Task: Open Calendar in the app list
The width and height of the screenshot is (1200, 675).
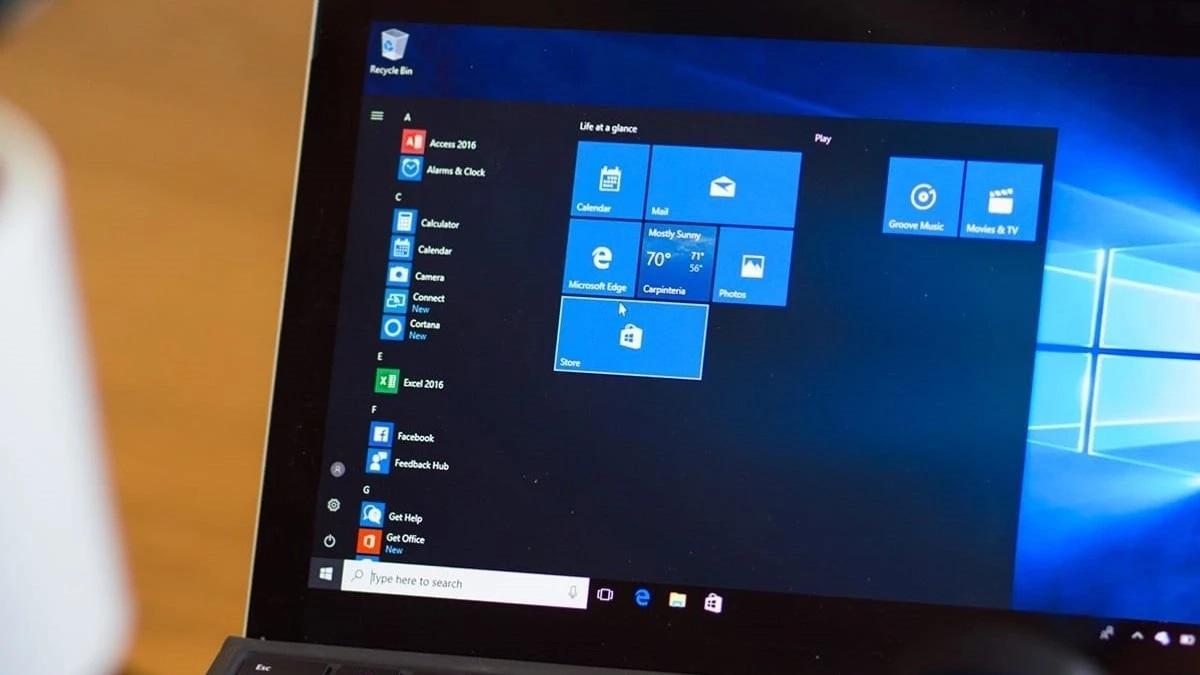Action: coord(422,248)
